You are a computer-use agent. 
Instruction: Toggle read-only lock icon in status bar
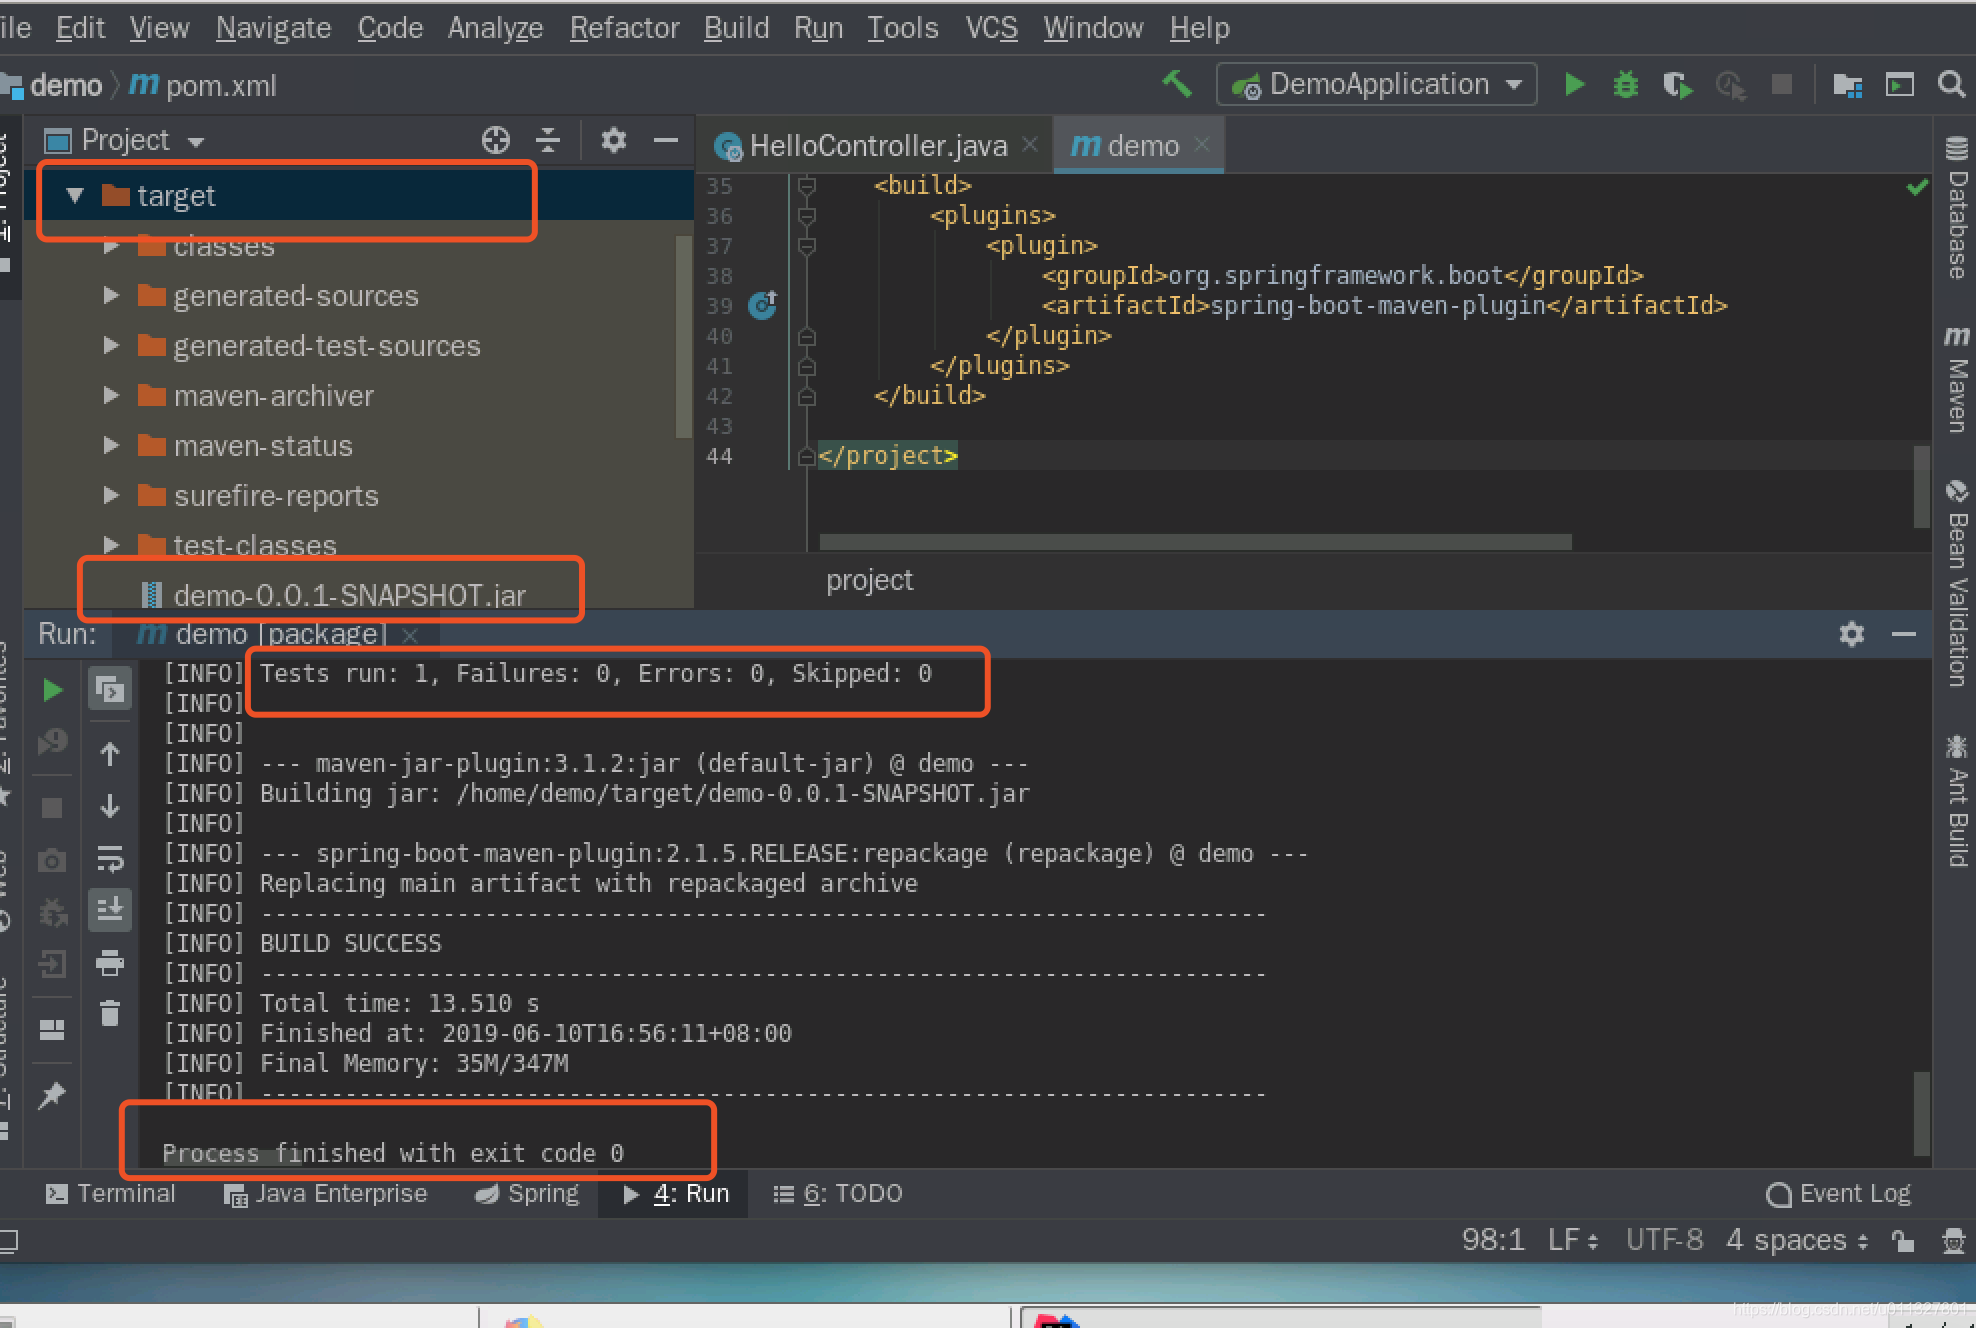tap(1903, 1241)
